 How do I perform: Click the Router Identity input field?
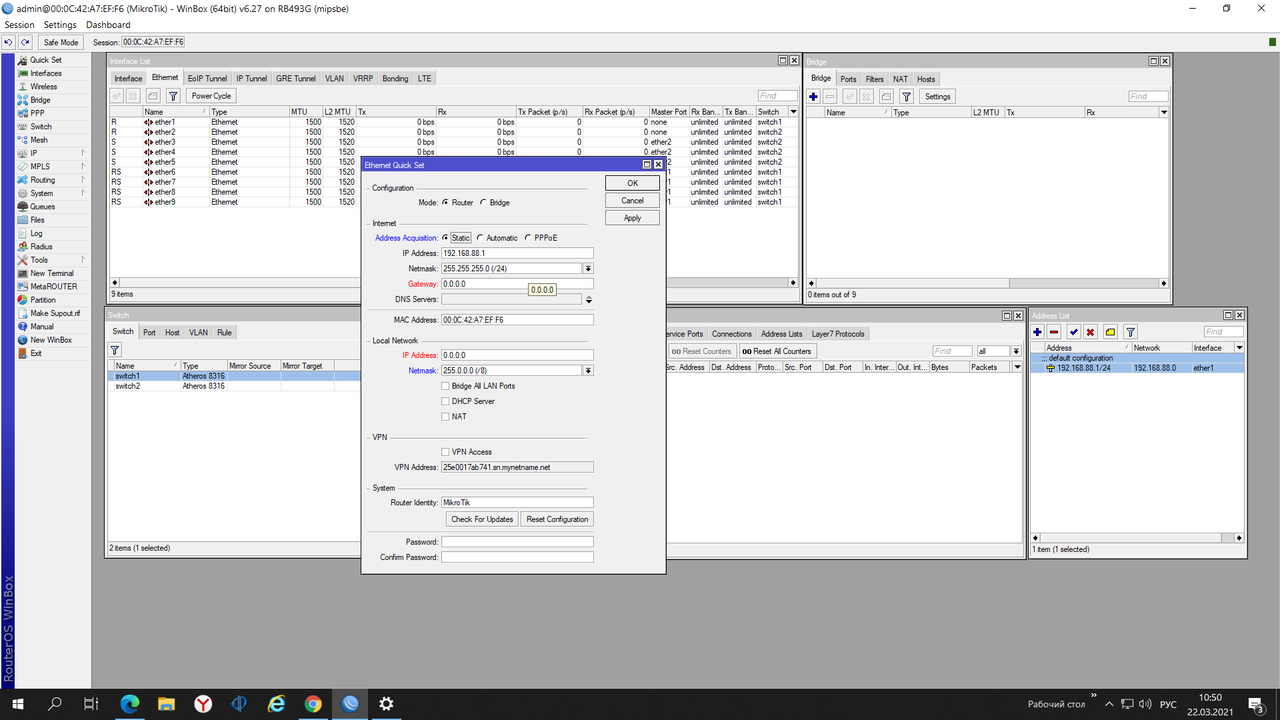pos(517,503)
